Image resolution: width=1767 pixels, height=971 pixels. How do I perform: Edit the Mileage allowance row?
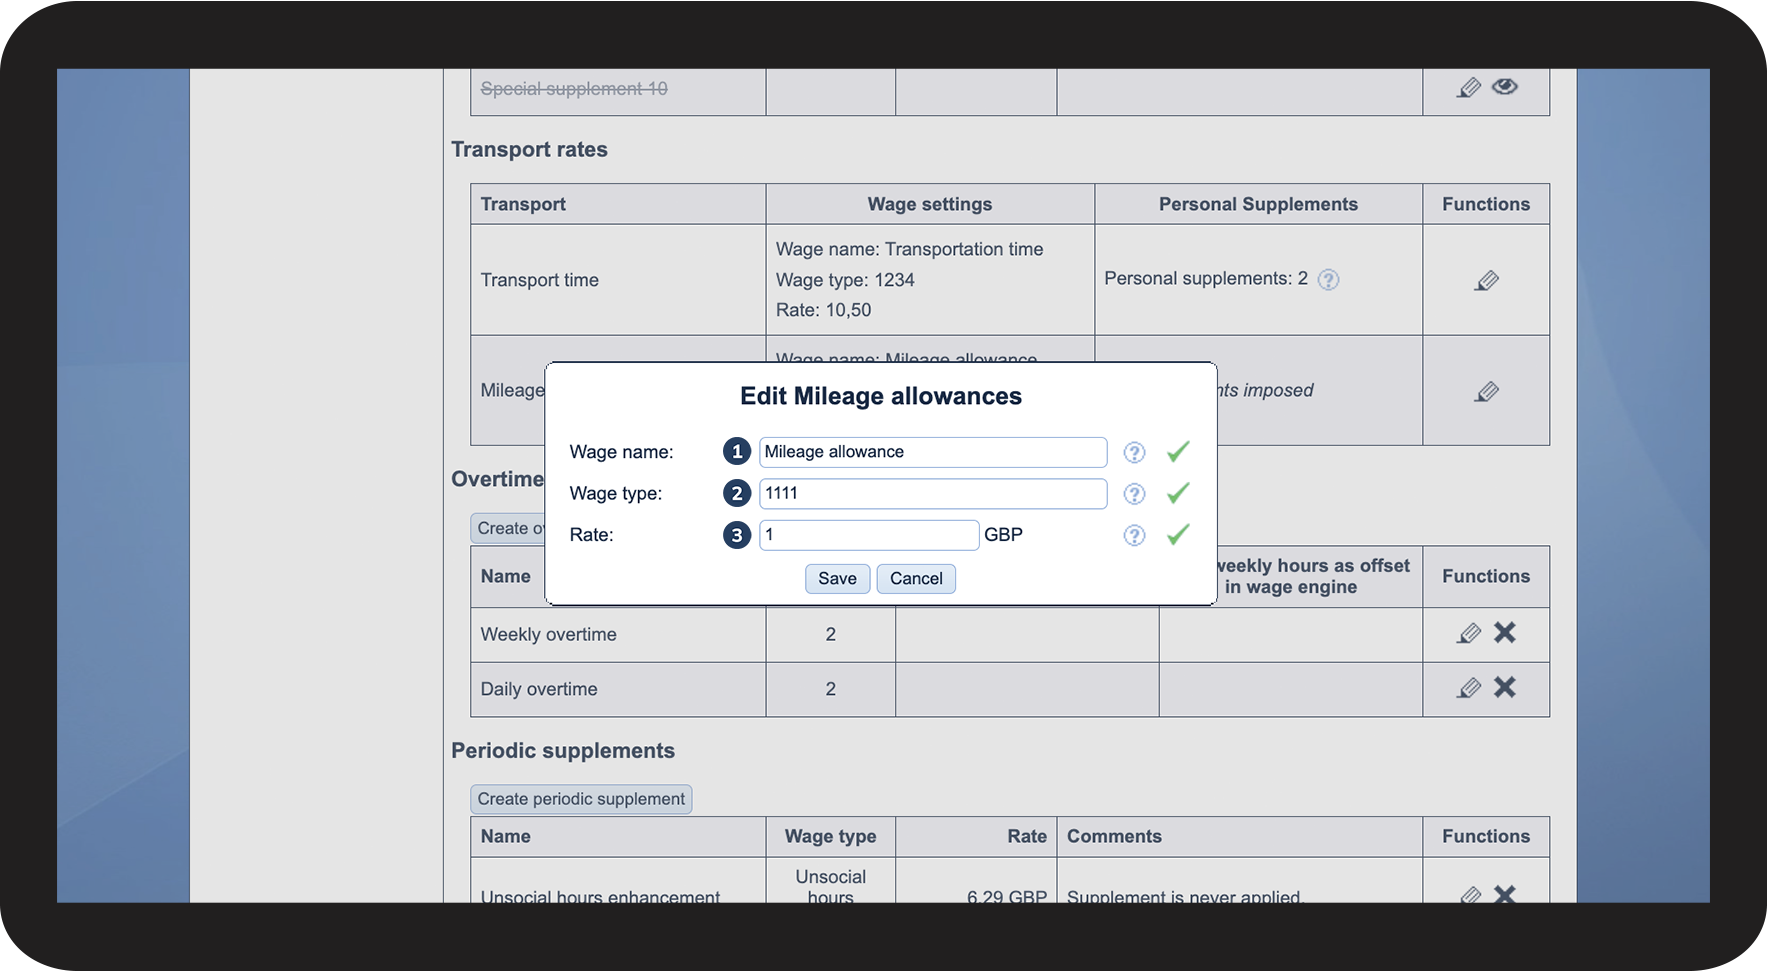(1486, 392)
